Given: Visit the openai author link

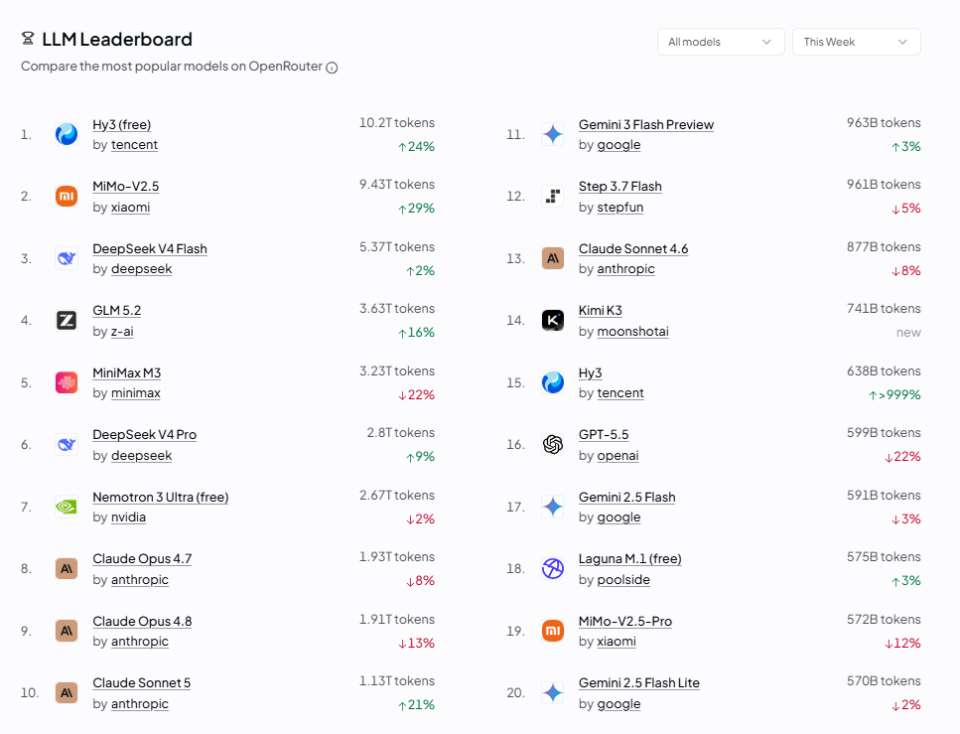Looking at the screenshot, I should 618,455.
